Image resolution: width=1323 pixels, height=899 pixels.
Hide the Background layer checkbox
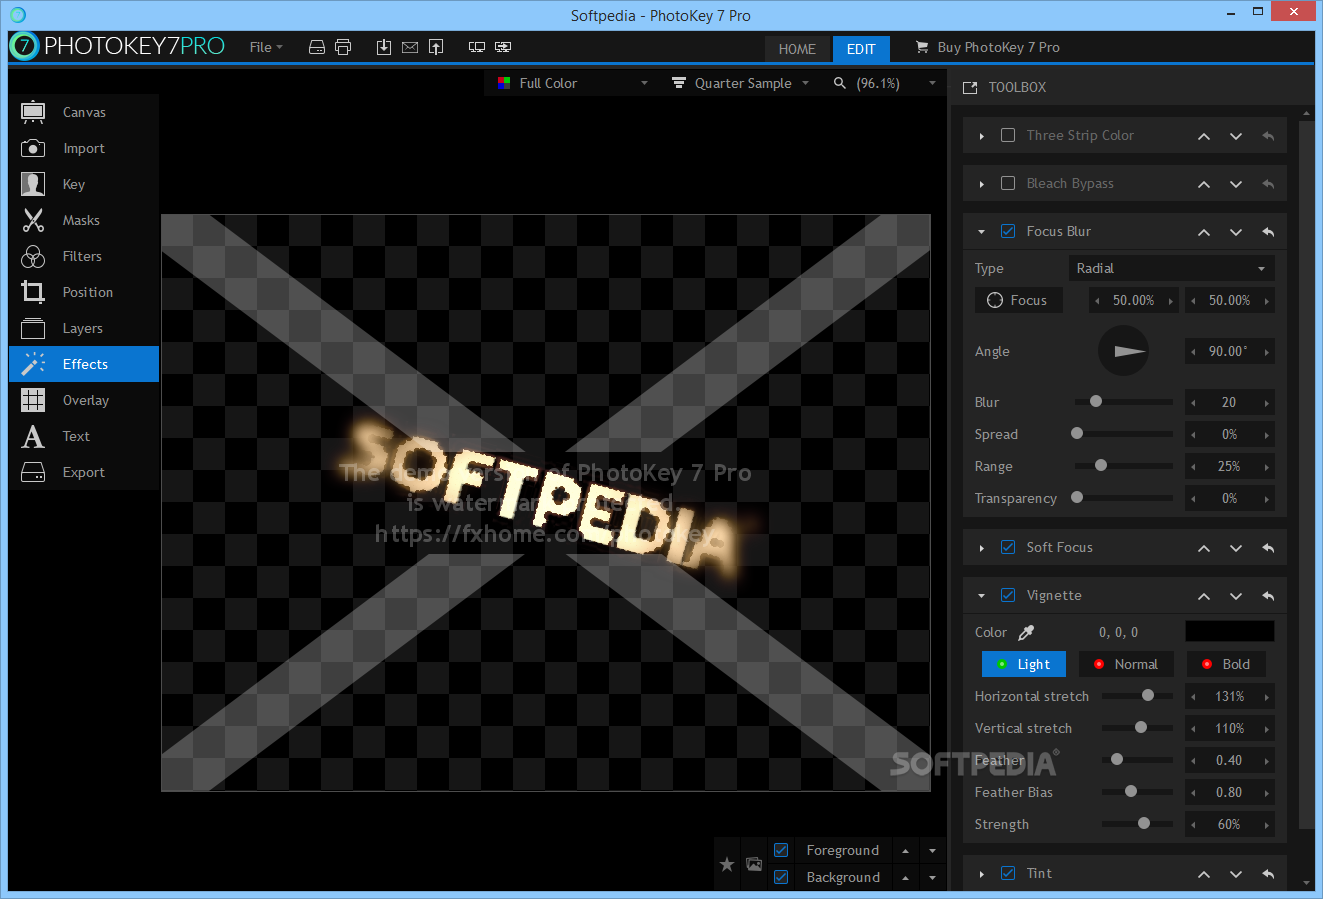(781, 877)
